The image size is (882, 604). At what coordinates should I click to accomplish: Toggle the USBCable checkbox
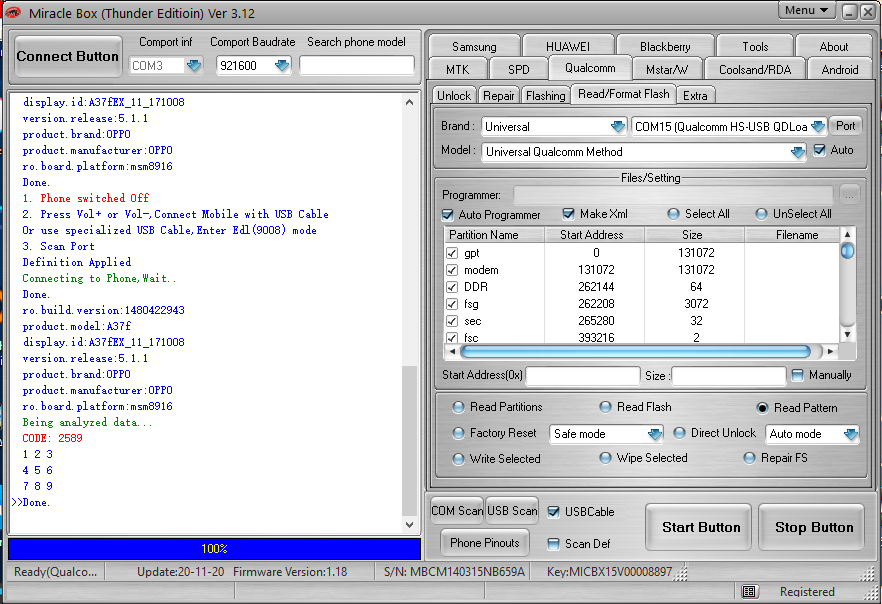[554, 512]
